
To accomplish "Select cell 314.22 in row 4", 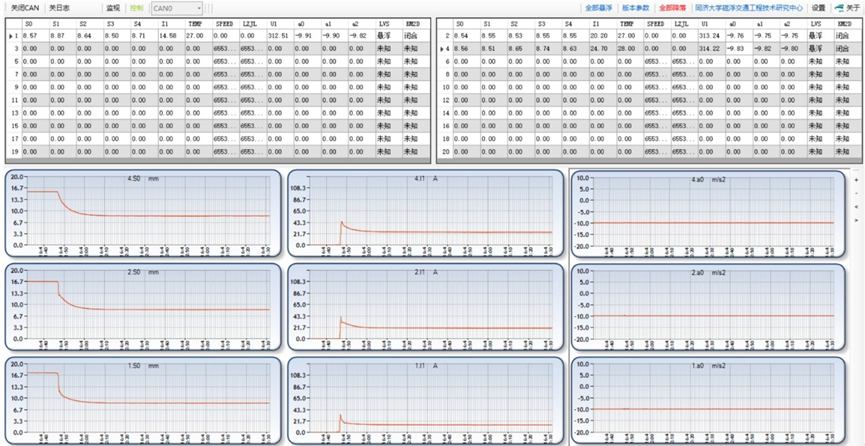I will coord(711,49).
